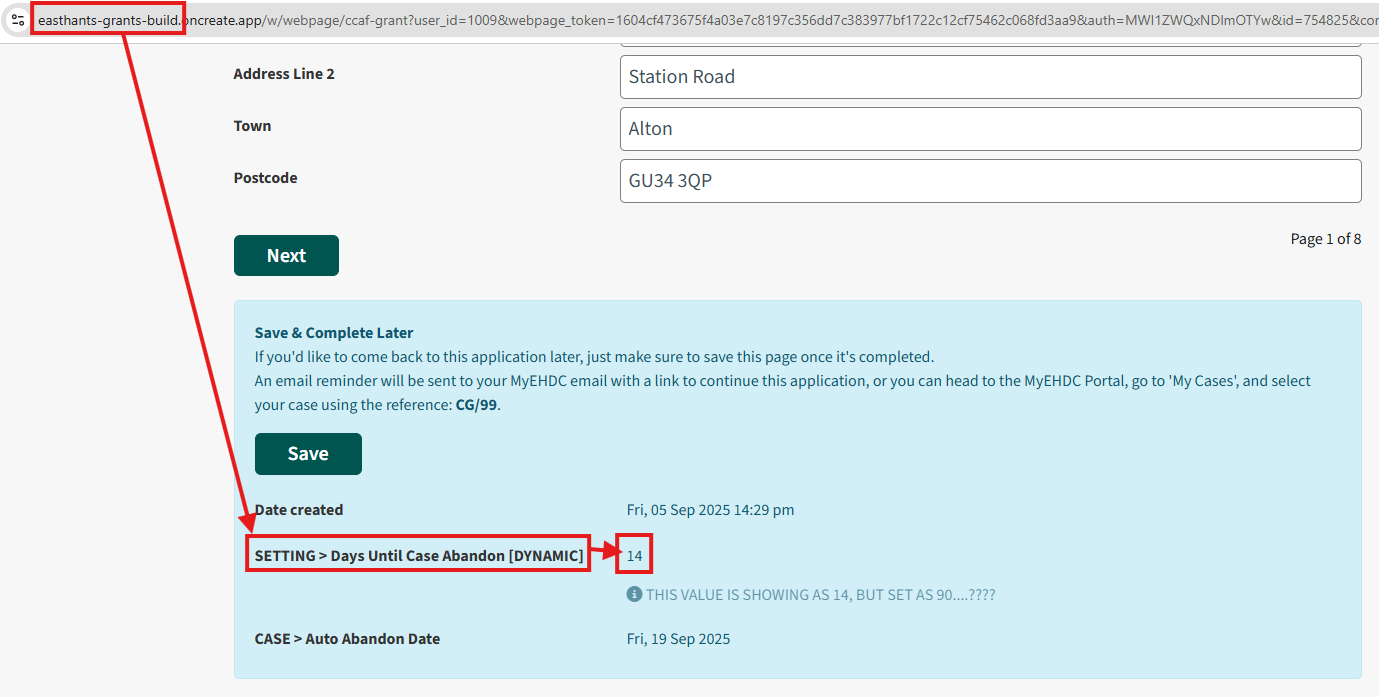Click the Date created timestamp value
1379x697 pixels.
[x=710, y=510]
